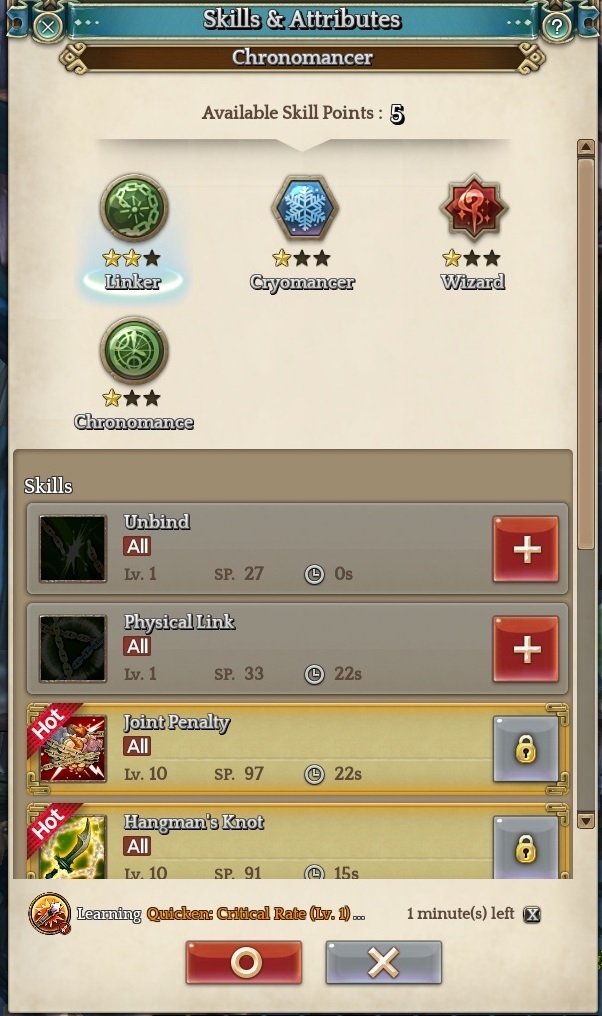Add a point to Unbind skill
Screen dimensions: 602x1016
tap(526, 549)
